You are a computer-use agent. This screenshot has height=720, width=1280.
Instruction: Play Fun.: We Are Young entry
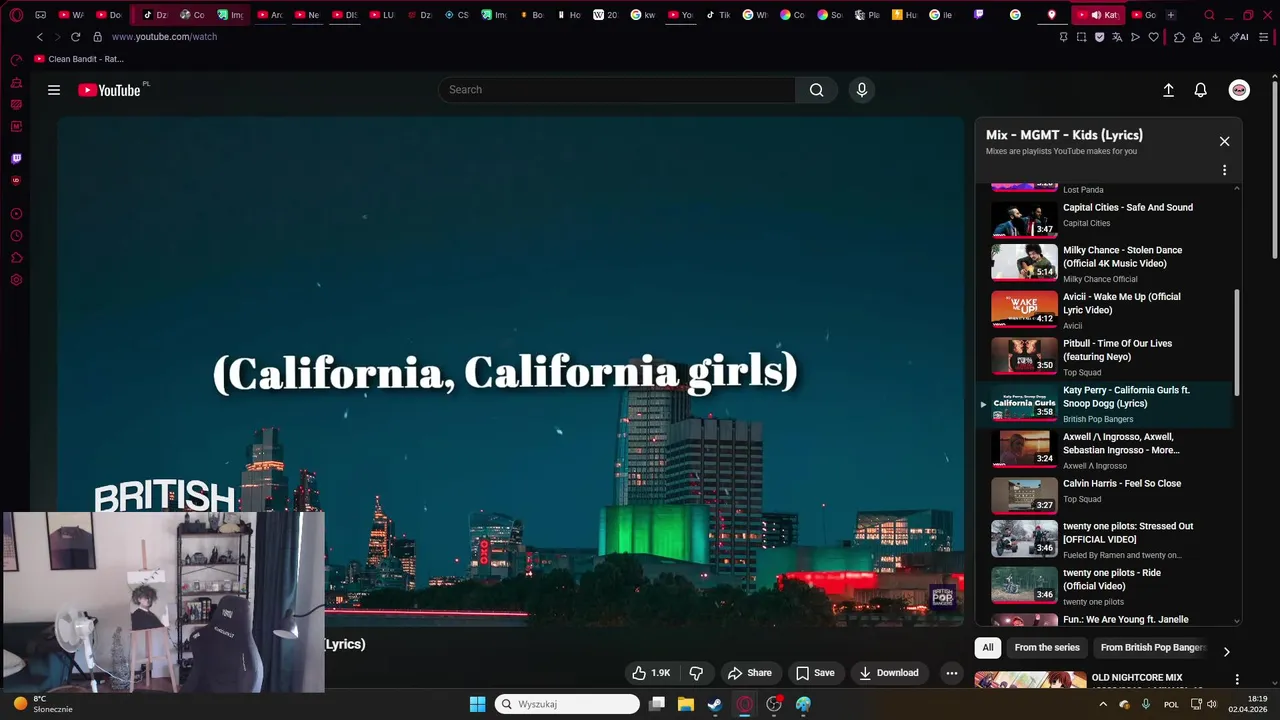click(1105, 619)
